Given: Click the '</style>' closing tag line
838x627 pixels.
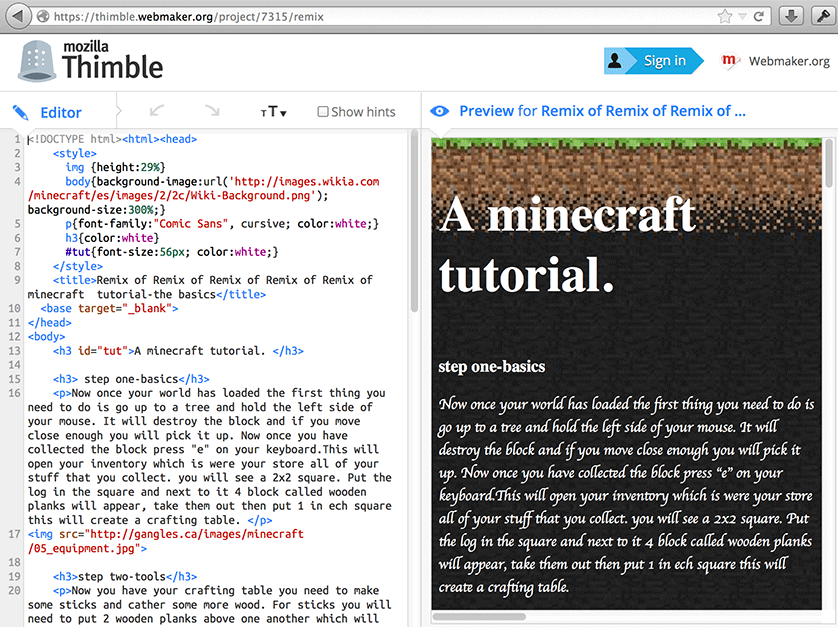Looking at the screenshot, I should point(78,266).
